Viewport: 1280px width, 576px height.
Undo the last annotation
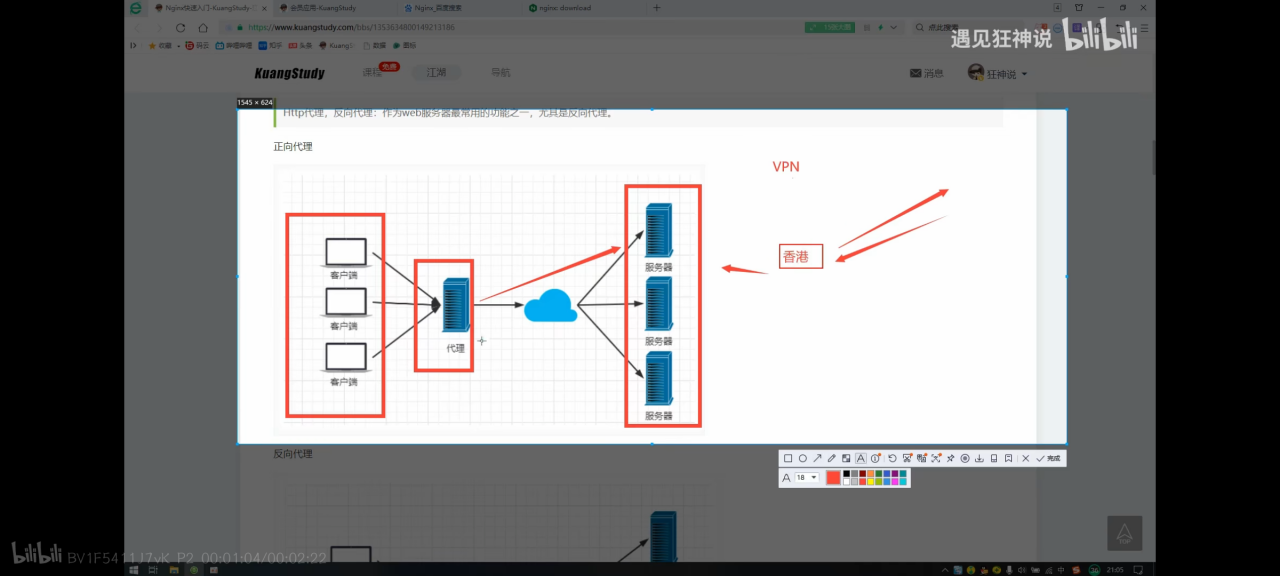click(x=892, y=458)
